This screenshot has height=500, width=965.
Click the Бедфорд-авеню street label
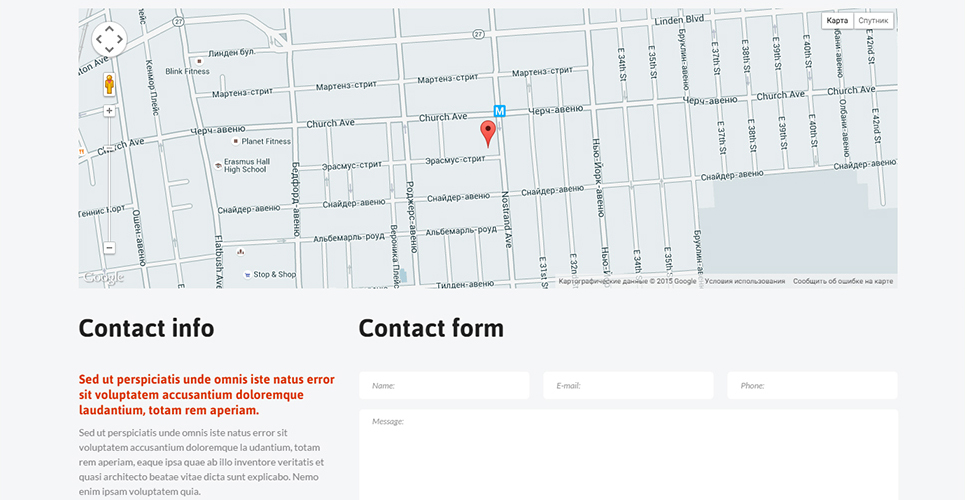(296, 199)
